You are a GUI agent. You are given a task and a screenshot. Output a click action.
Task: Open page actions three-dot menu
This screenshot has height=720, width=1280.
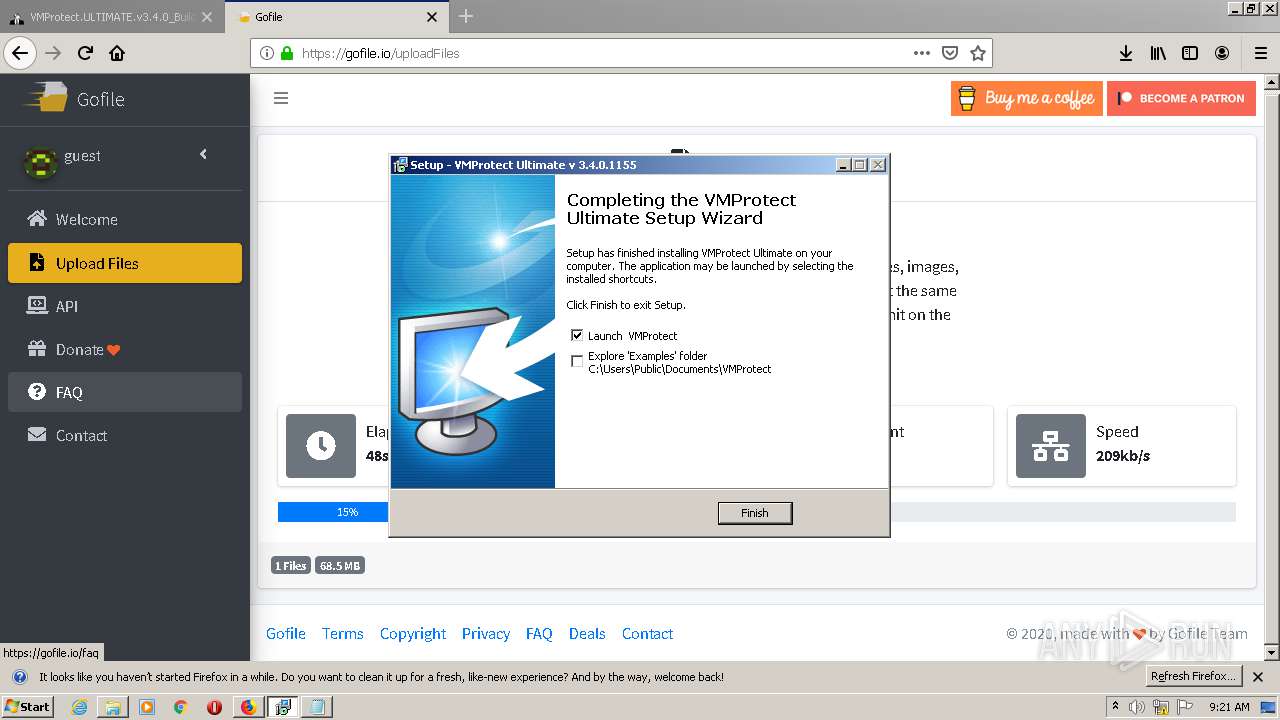point(922,53)
